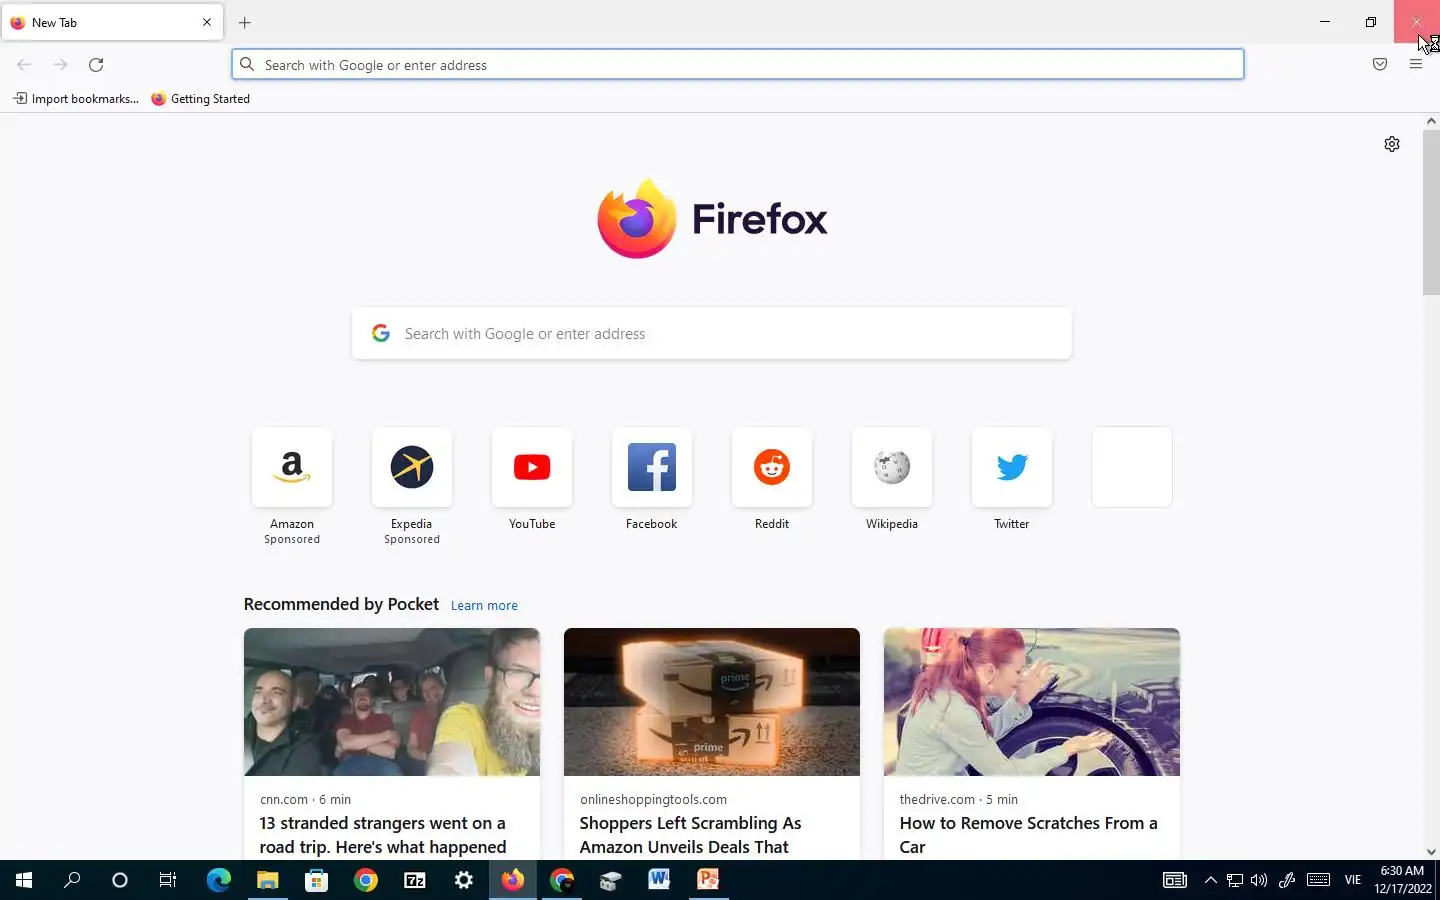Open the Reddit shortcut tile
The width and height of the screenshot is (1440, 900).
[x=772, y=467]
